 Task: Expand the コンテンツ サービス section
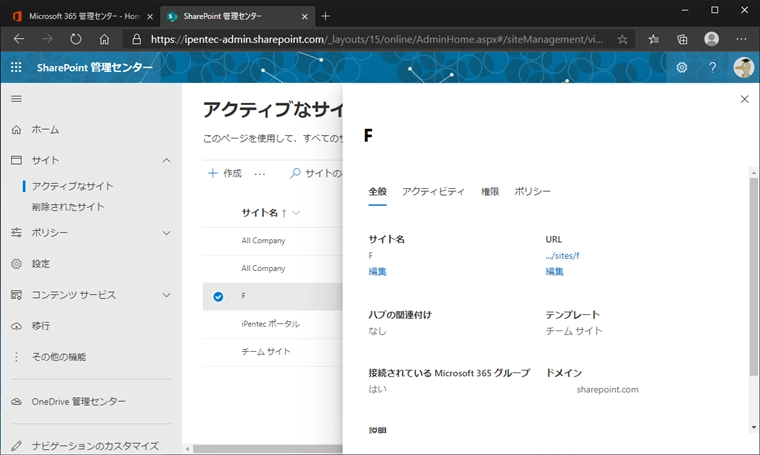click(x=166, y=295)
